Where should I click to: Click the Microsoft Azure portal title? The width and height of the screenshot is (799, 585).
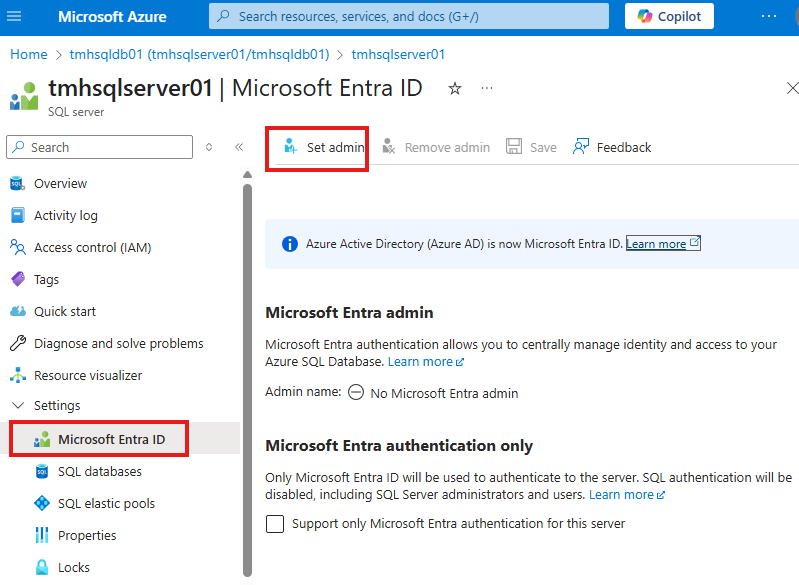(112, 16)
